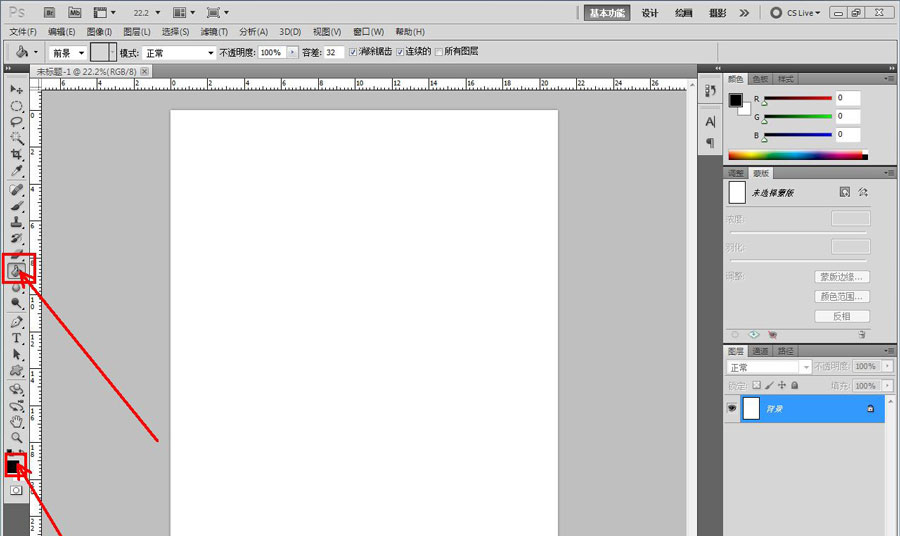
Task: Switch to the 通道 channels tab
Action: click(761, 351)
